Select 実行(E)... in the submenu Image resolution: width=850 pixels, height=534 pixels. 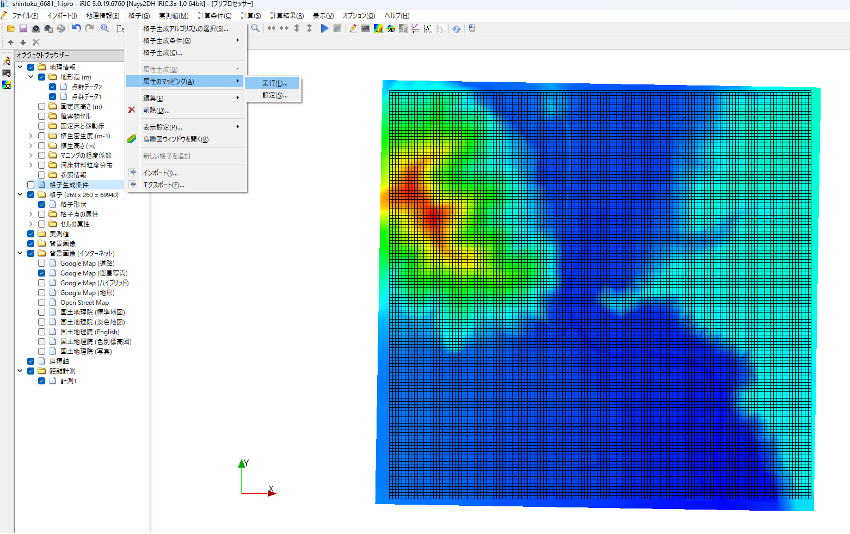pyautogui.click(x=273, y=83)
